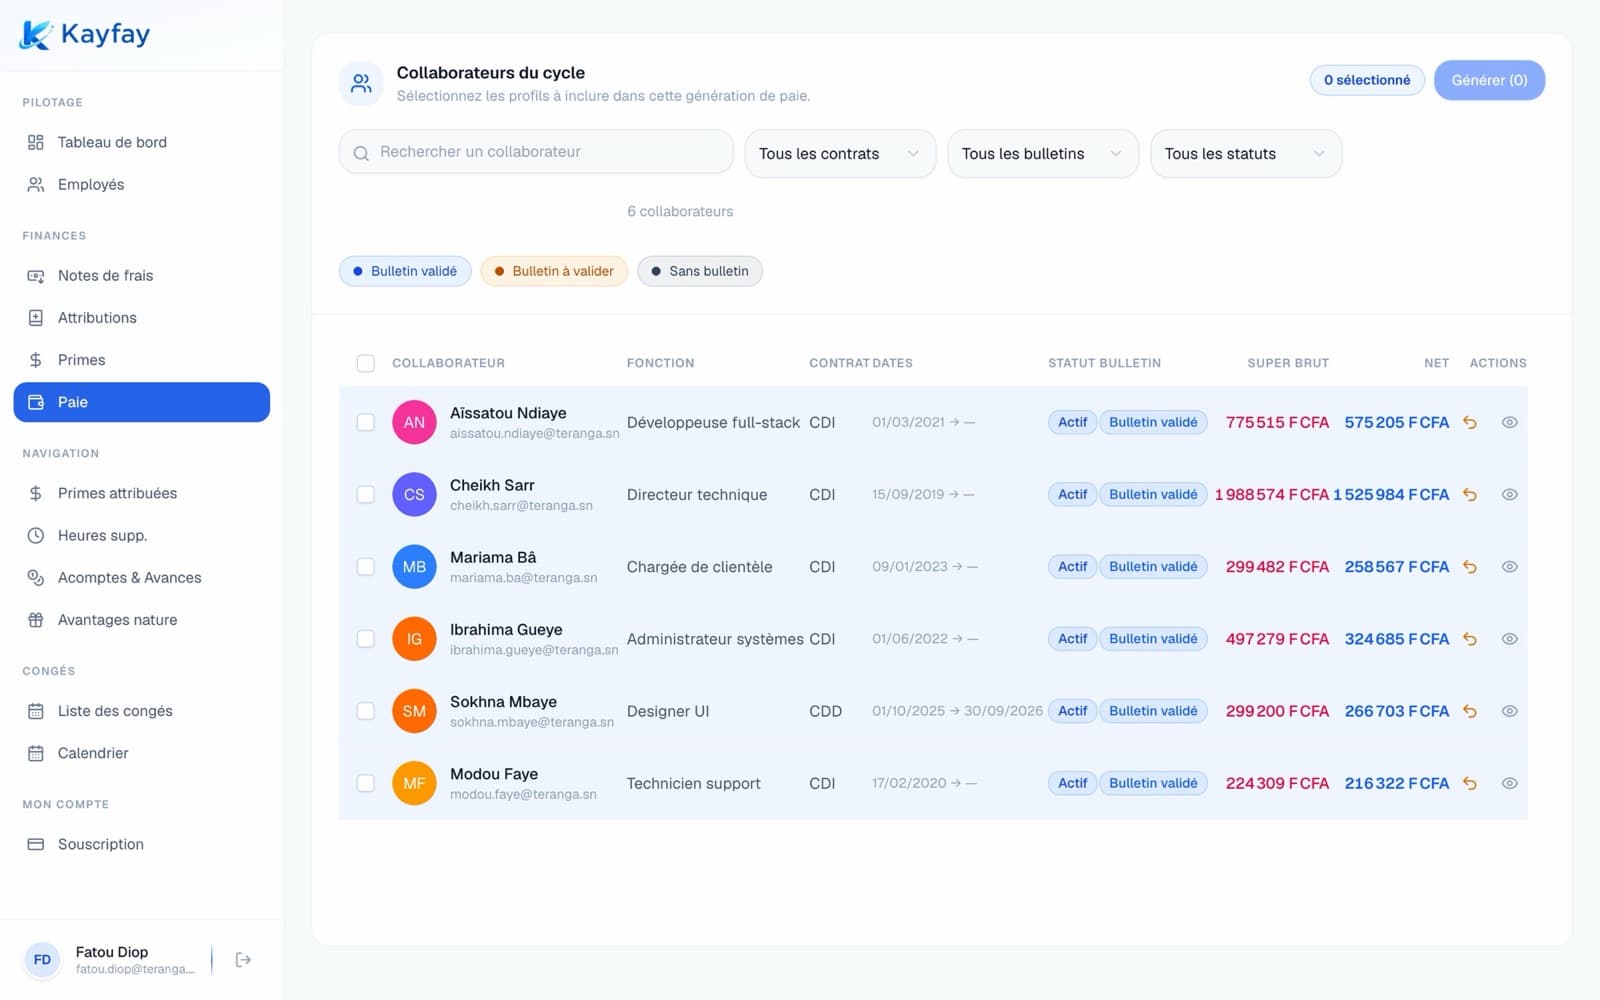Screen dimensions: 1600x1000
Task: Select Ibrahima Gueye's checkbox
Action: click(x=366, y=638)
